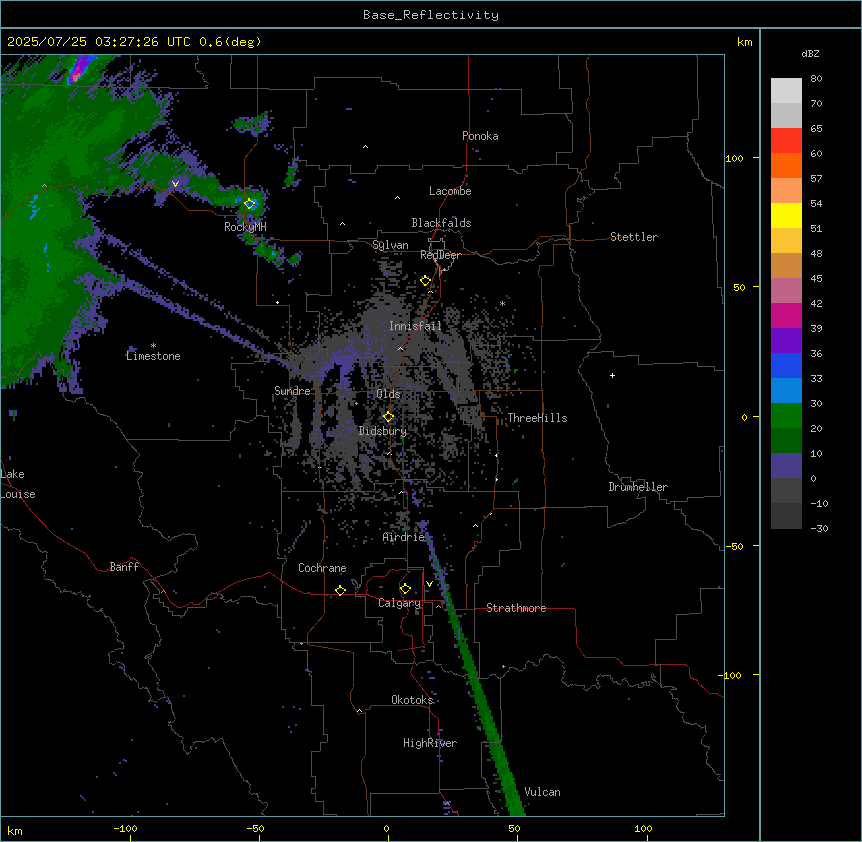
Task: Click the white asterisk marker above Limestone label
Action: tap(153, 346)
